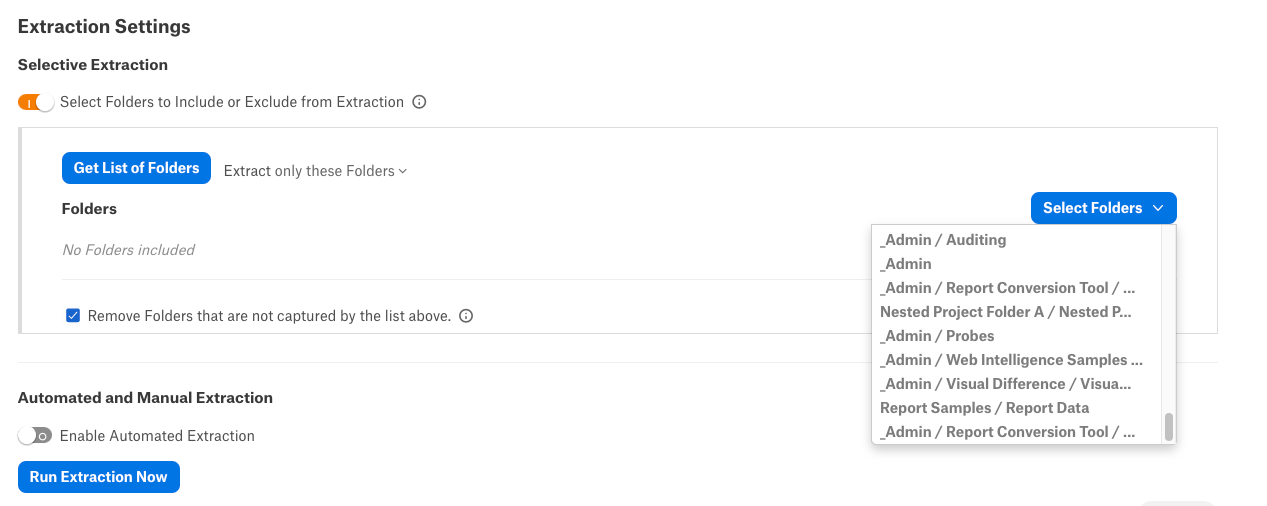Uncheck Remove Folders not captured checkbox
The width and height of the screenshot is (1267, 506).
pyautogui.click(x=73, y=316)
